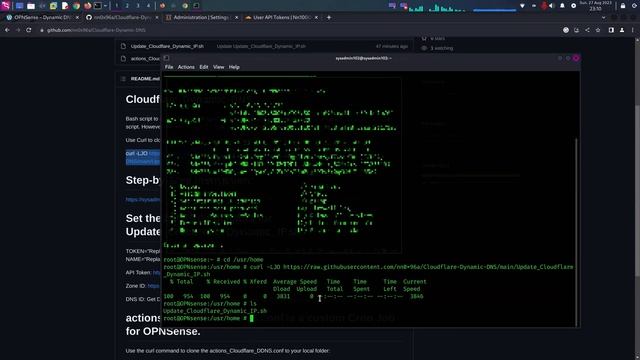The image size is (640, 360).
Task: Bookmark this page with the star icon
Action: click(598, 30)
